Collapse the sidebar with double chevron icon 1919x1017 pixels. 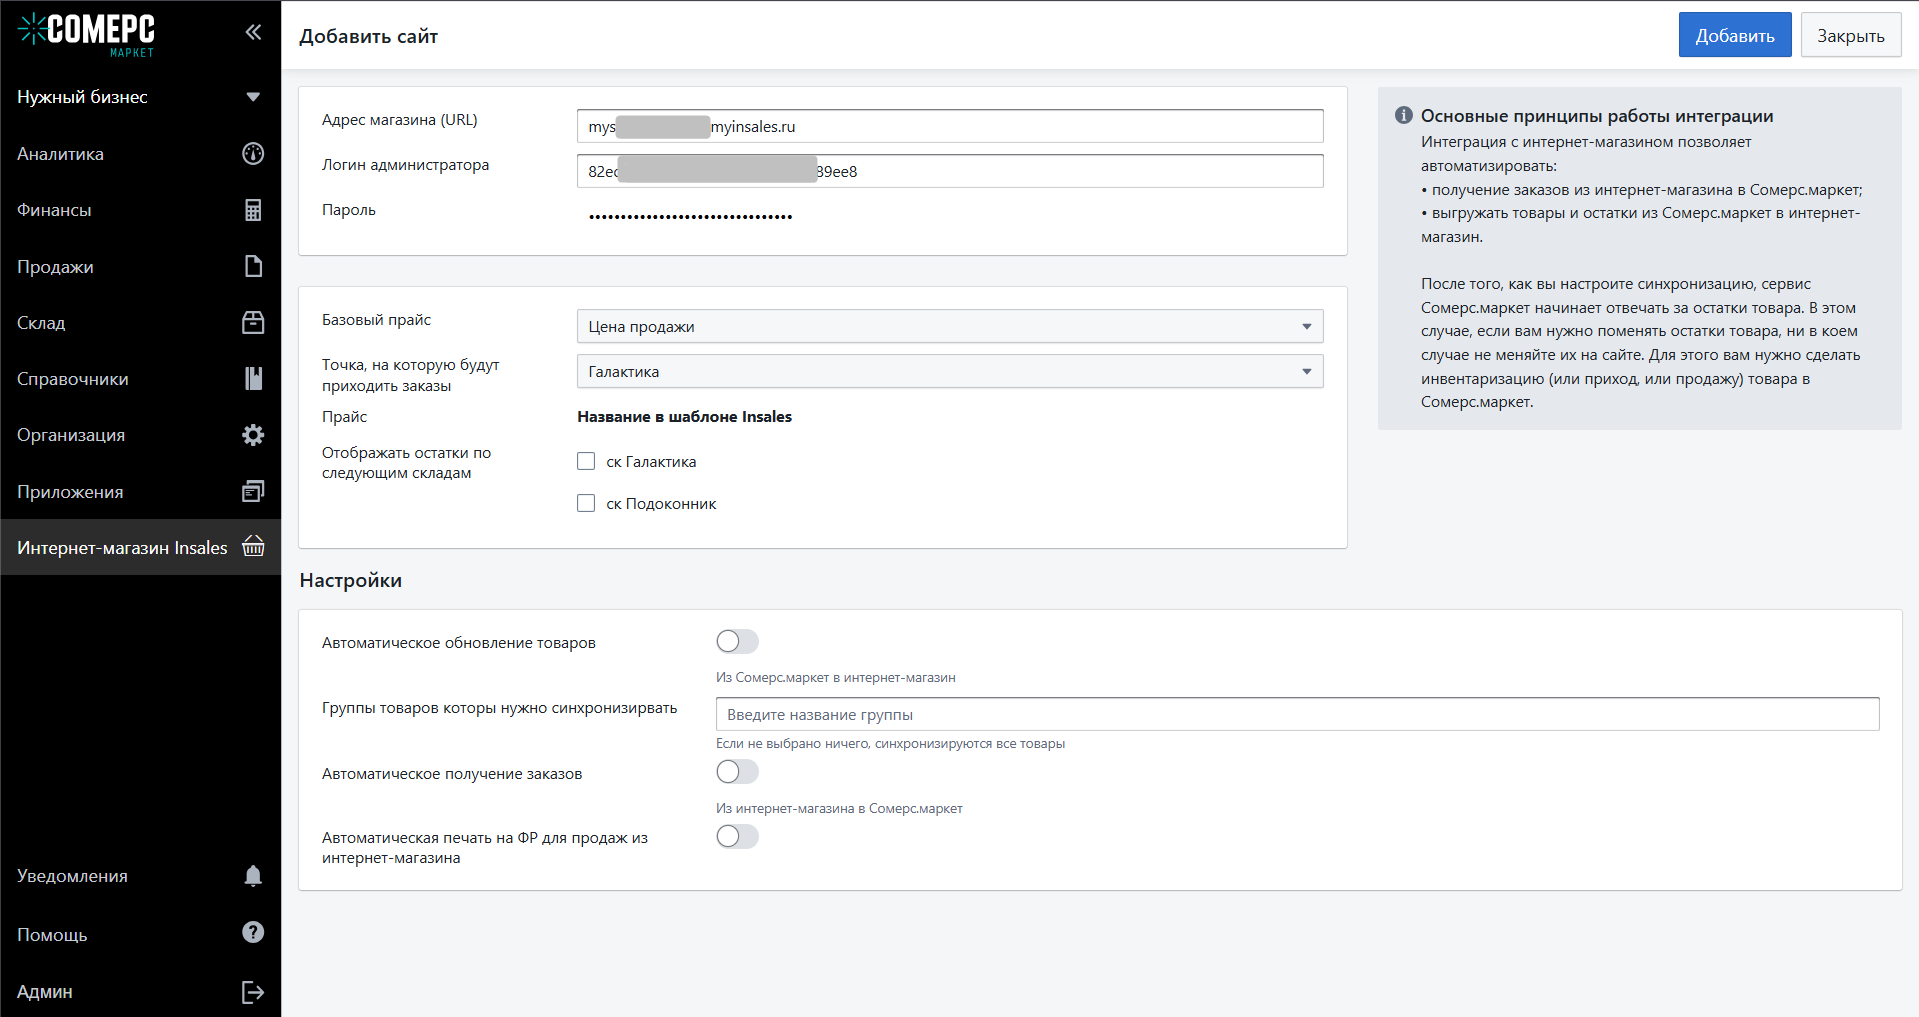253,32
